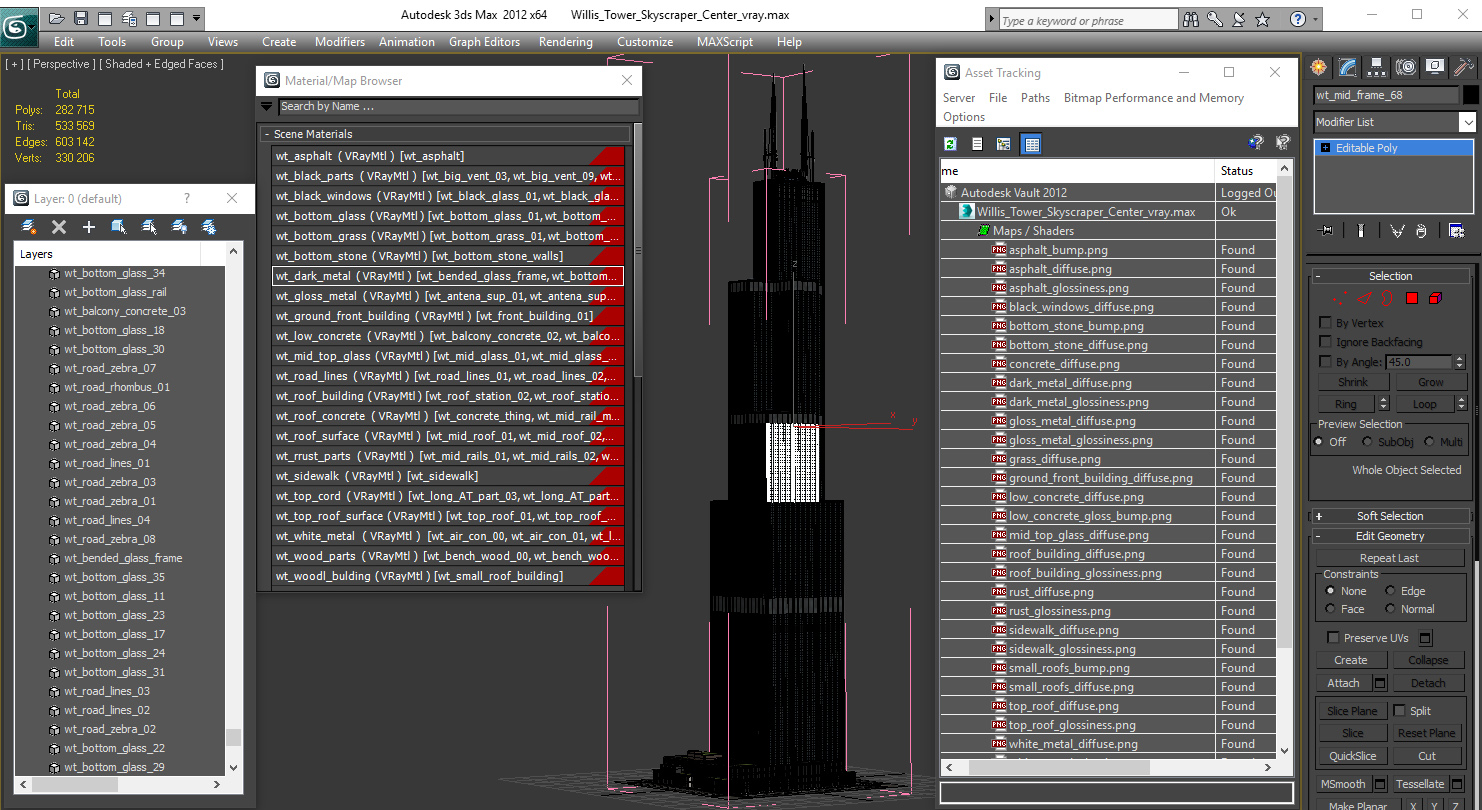Select Face constraint radio button
Viewport: 1482px width, 810px height.
click(x=1330, y=609)
